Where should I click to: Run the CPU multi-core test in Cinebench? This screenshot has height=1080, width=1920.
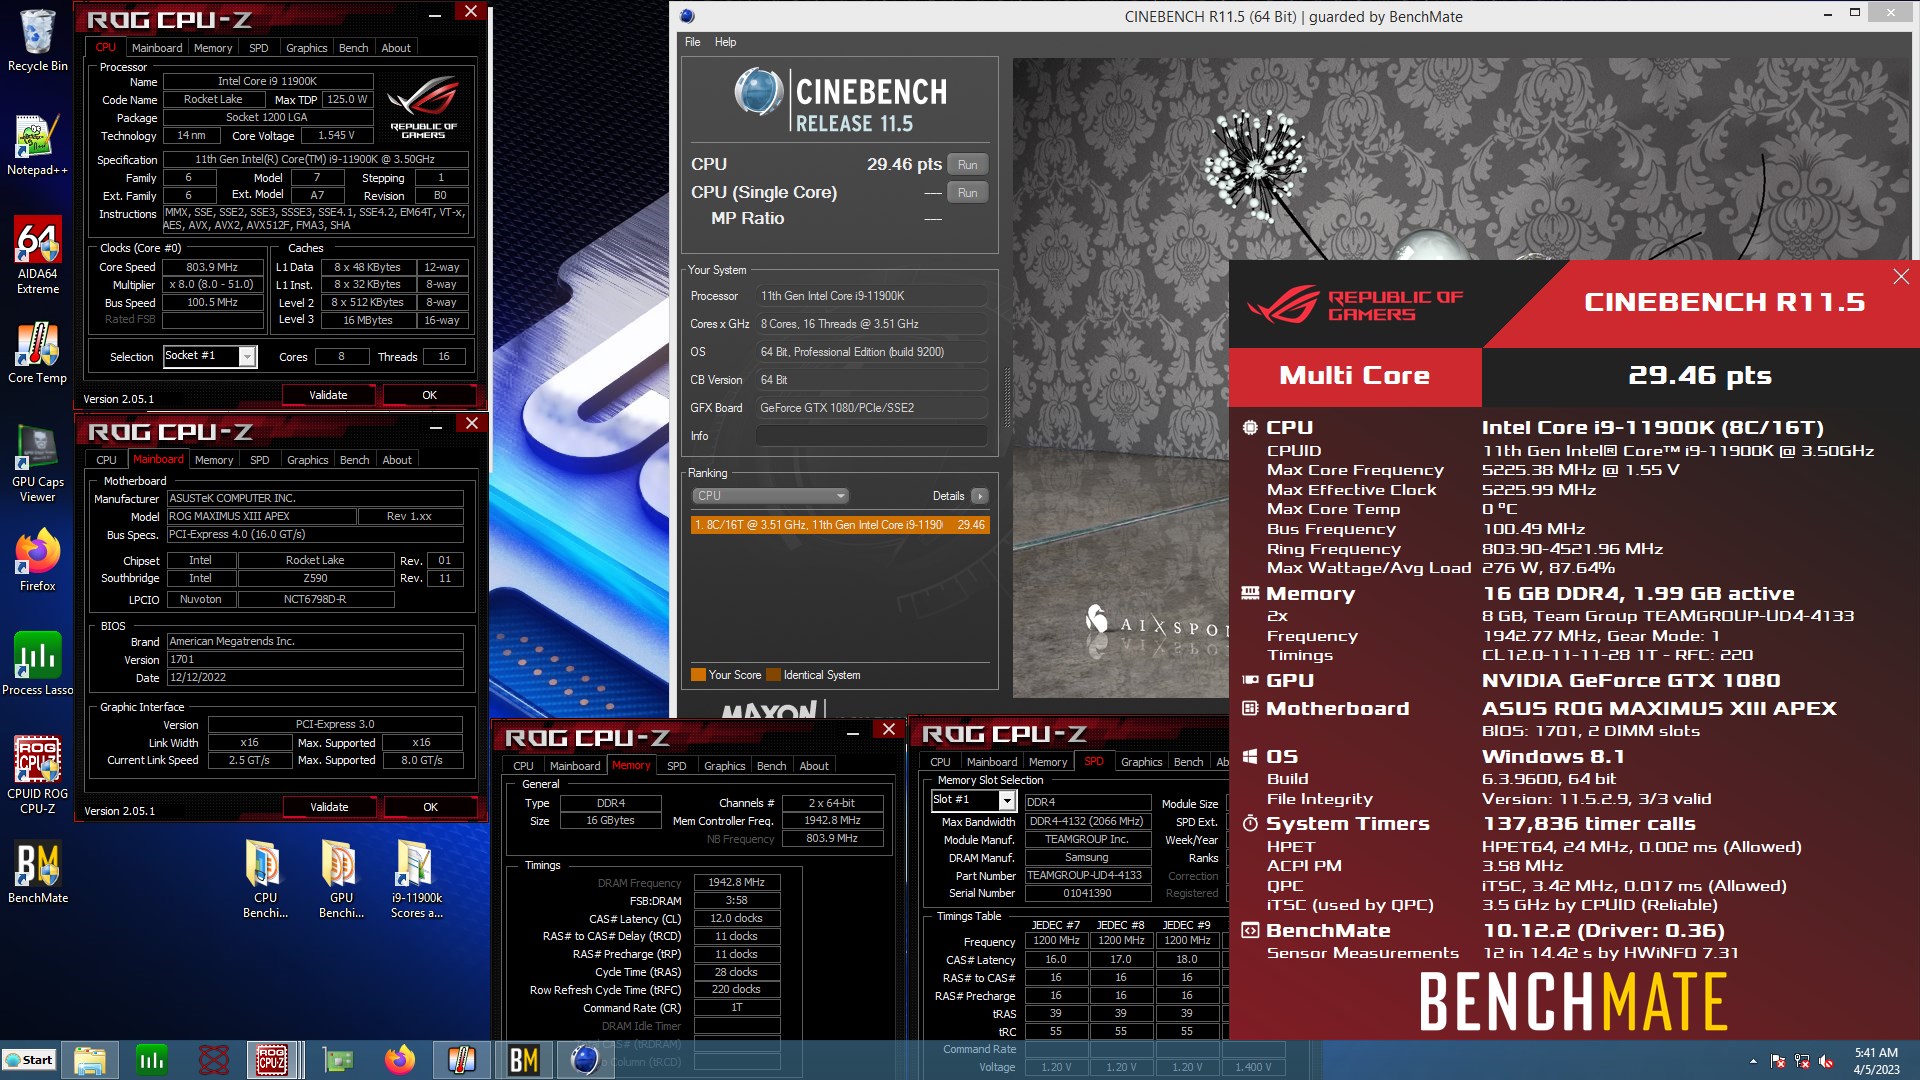[x=967, y=165]
